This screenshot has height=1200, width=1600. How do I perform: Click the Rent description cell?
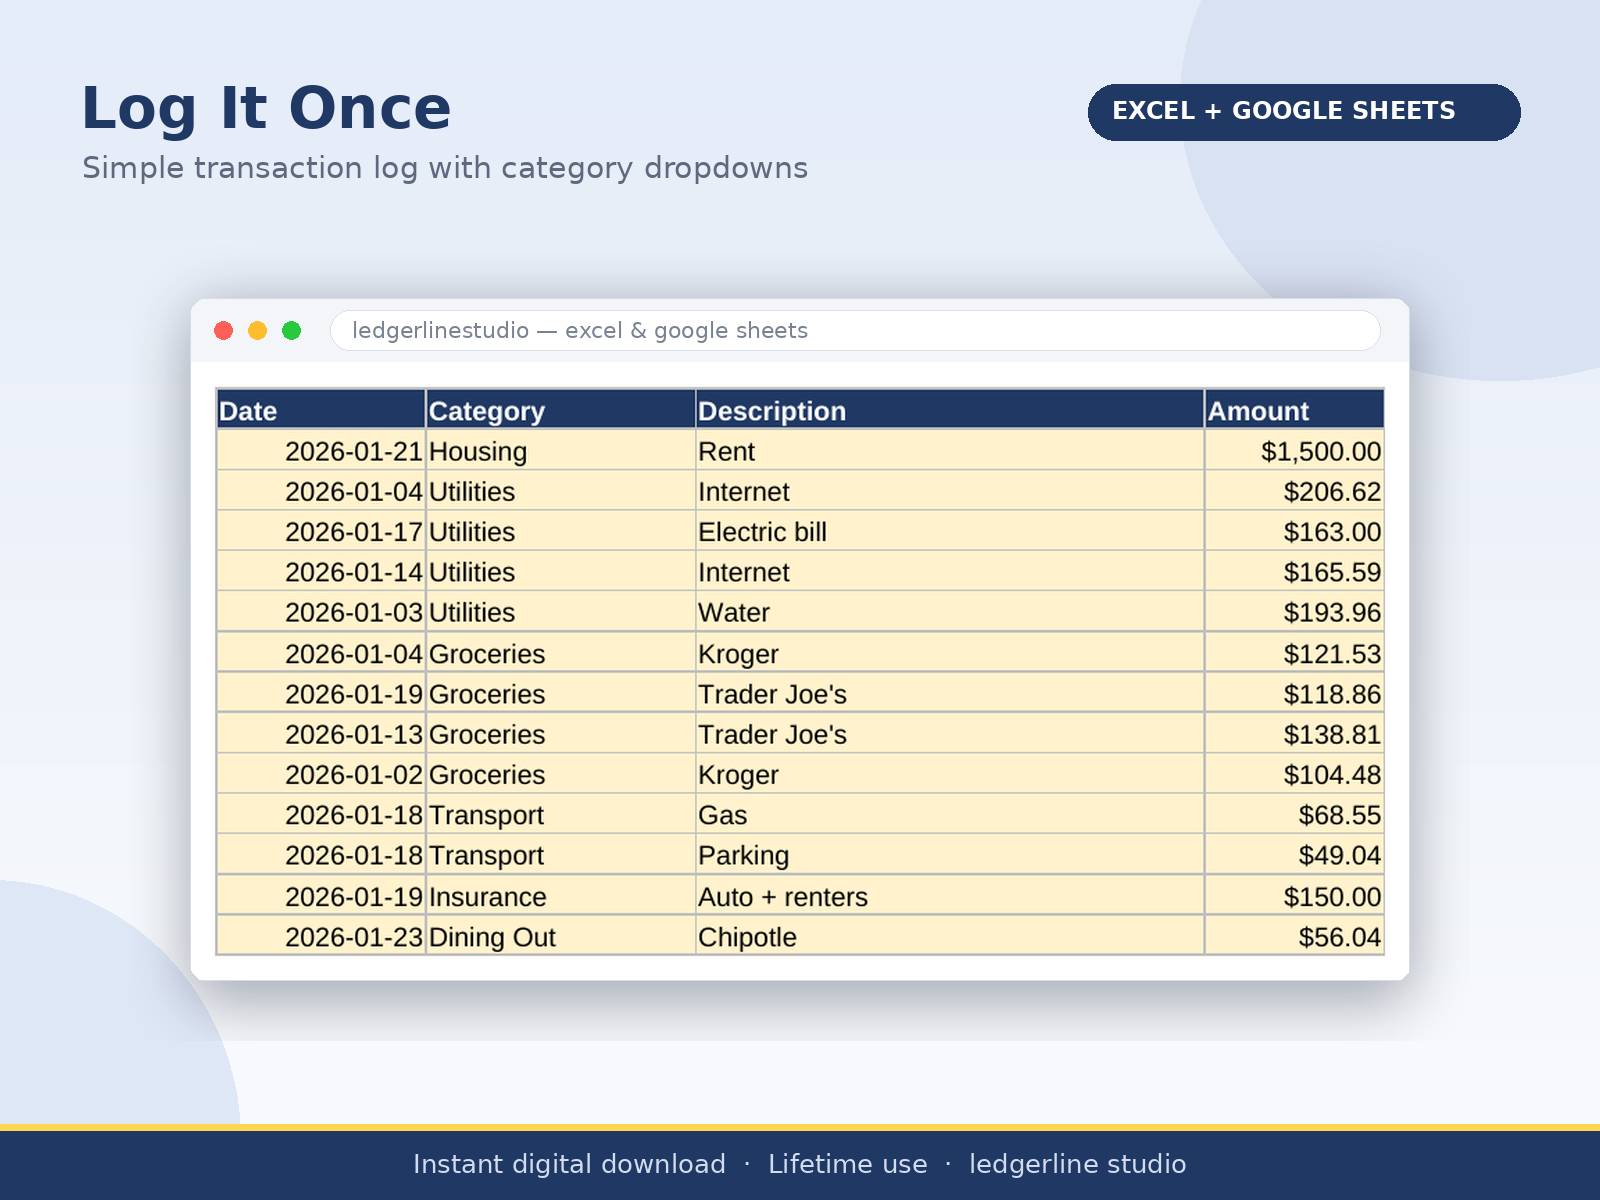pos(950,451)
